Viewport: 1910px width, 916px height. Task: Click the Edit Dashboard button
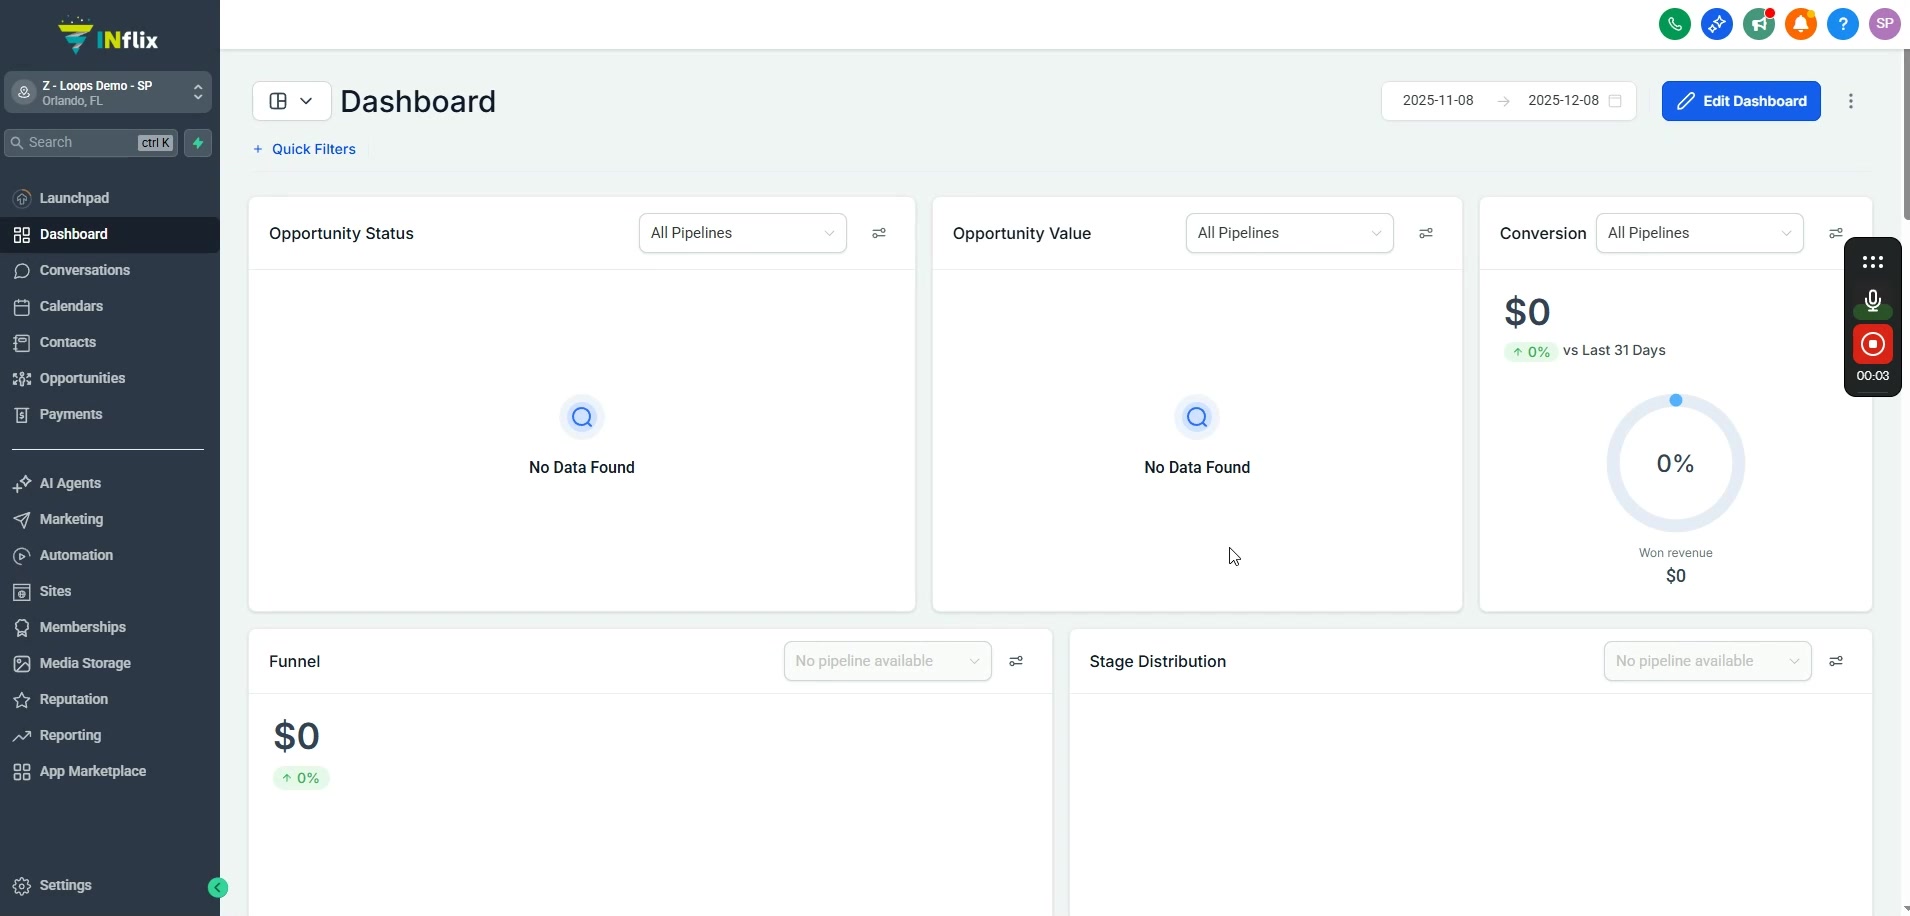pyautogui.click(x=1741, y=101)
